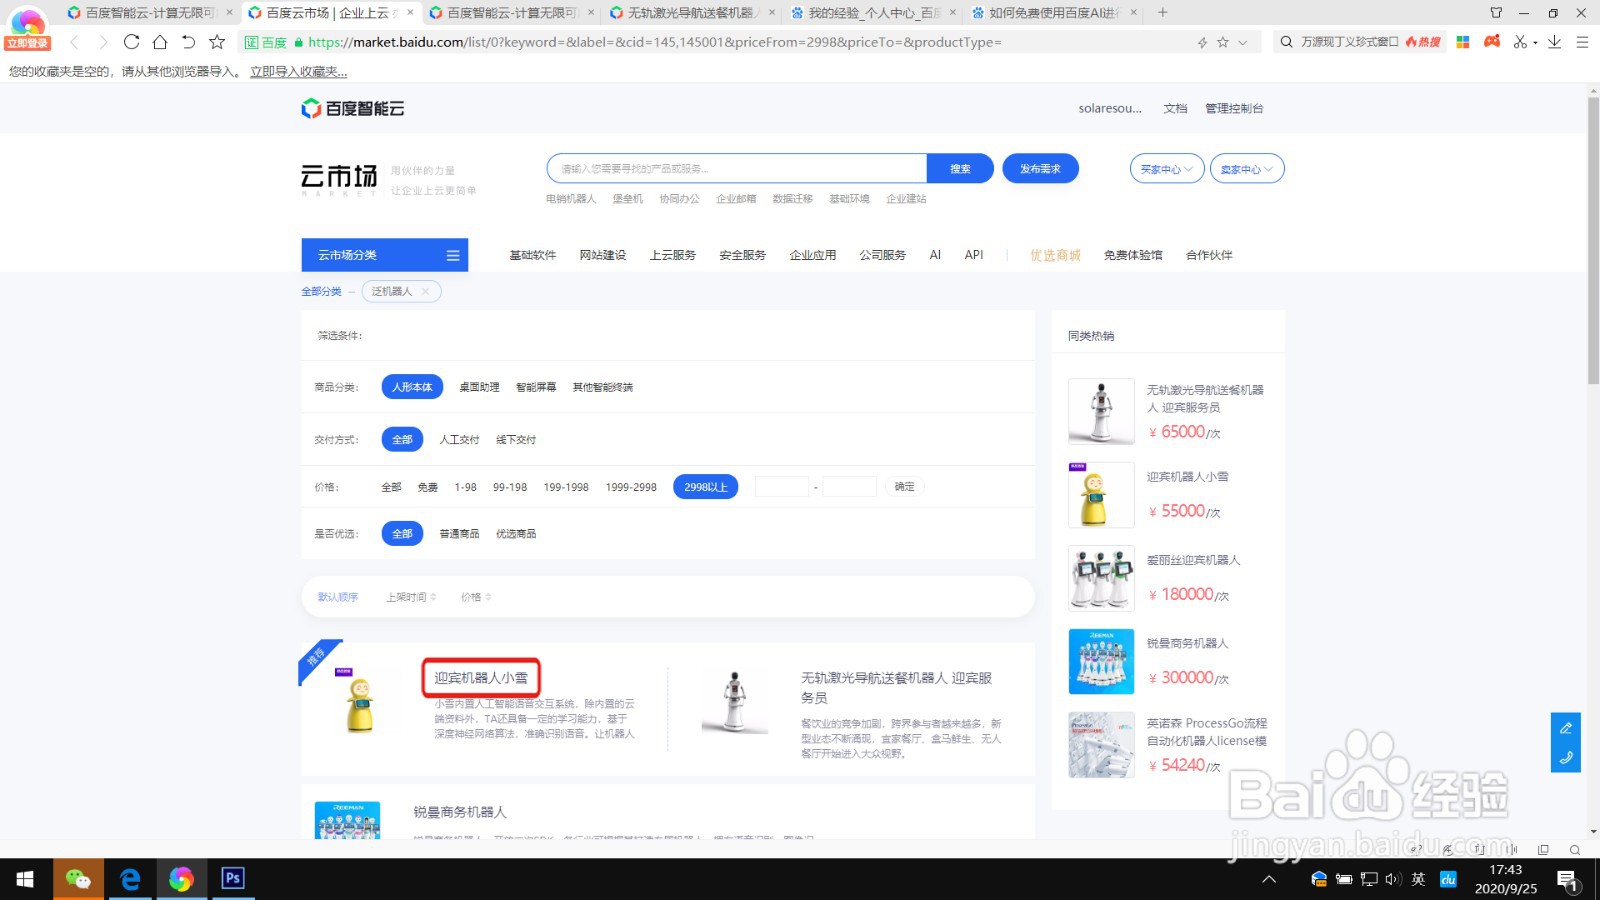Select the 2998以上 price filter

706,487
